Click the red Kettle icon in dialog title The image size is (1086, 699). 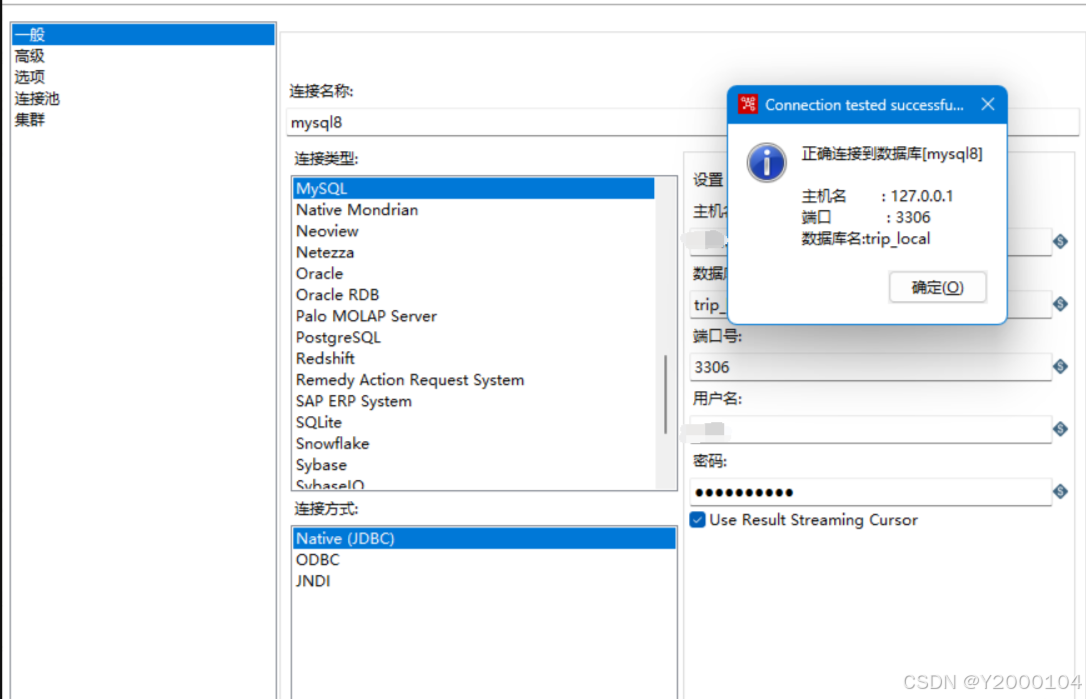[747, 105]
